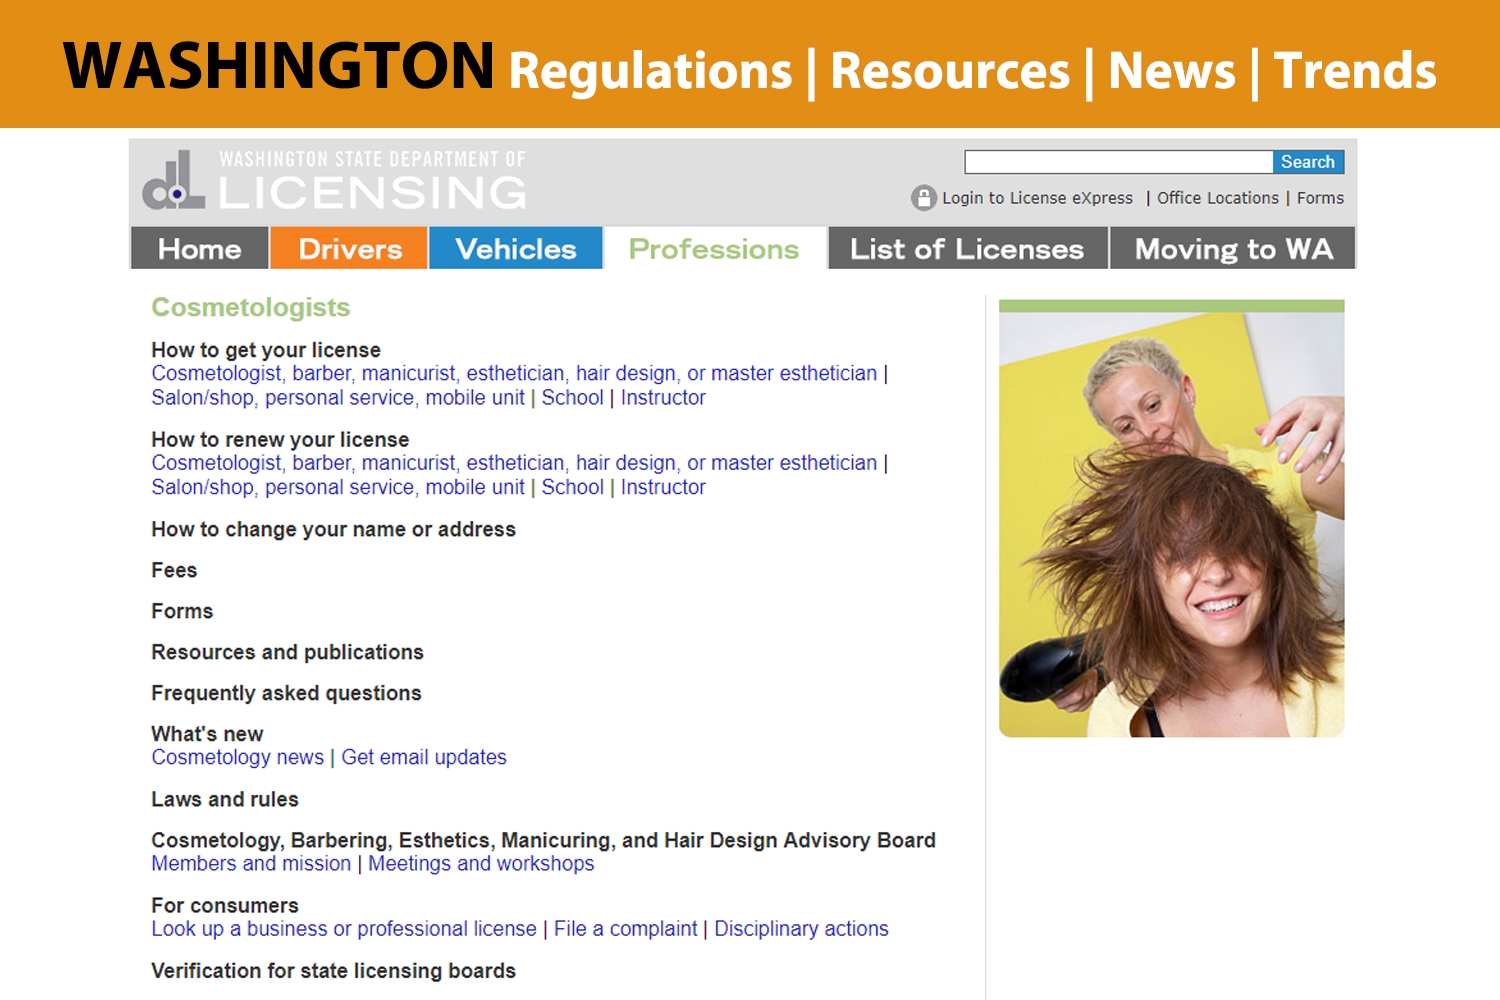This screenshot has height=1000, width=1500.
Task: Select the Professions tab
Action: pos(714,248)
